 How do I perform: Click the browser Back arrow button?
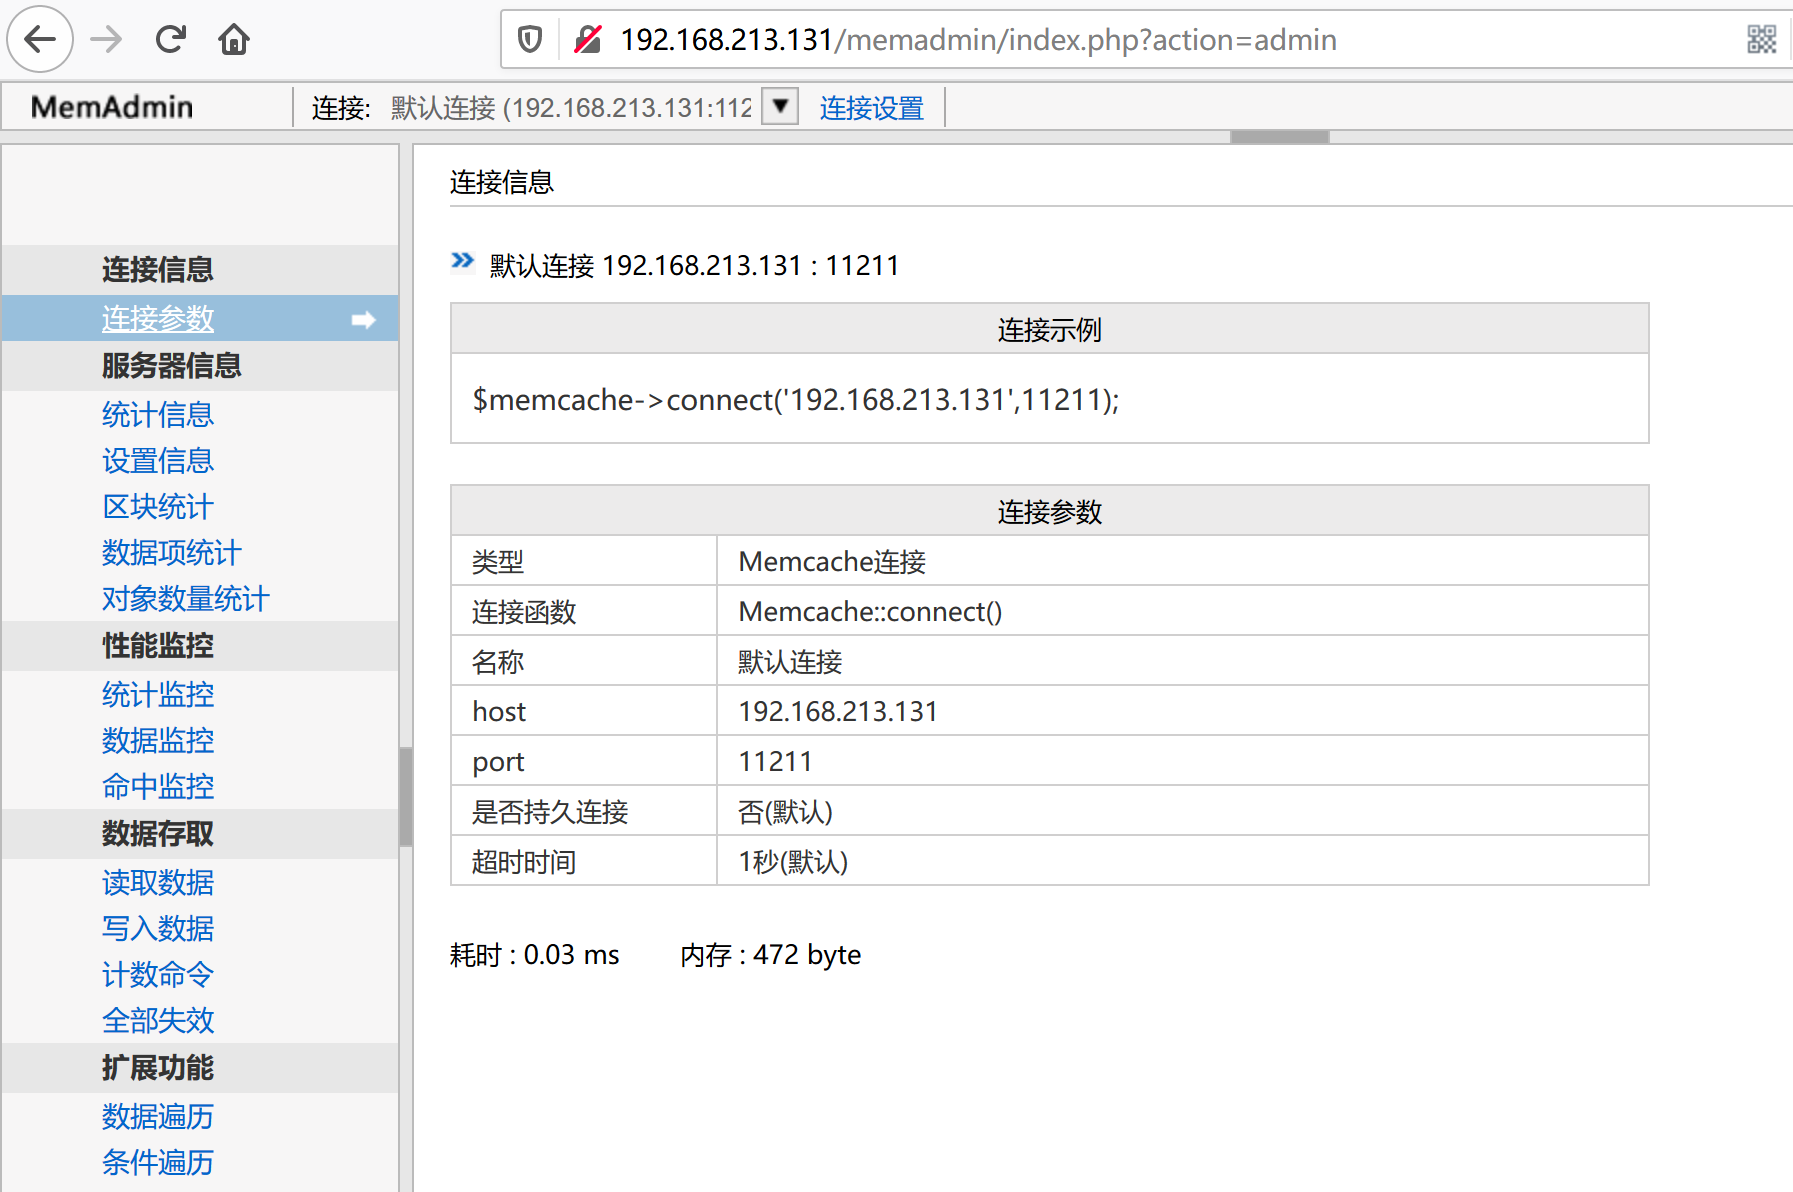click(40, 40)
